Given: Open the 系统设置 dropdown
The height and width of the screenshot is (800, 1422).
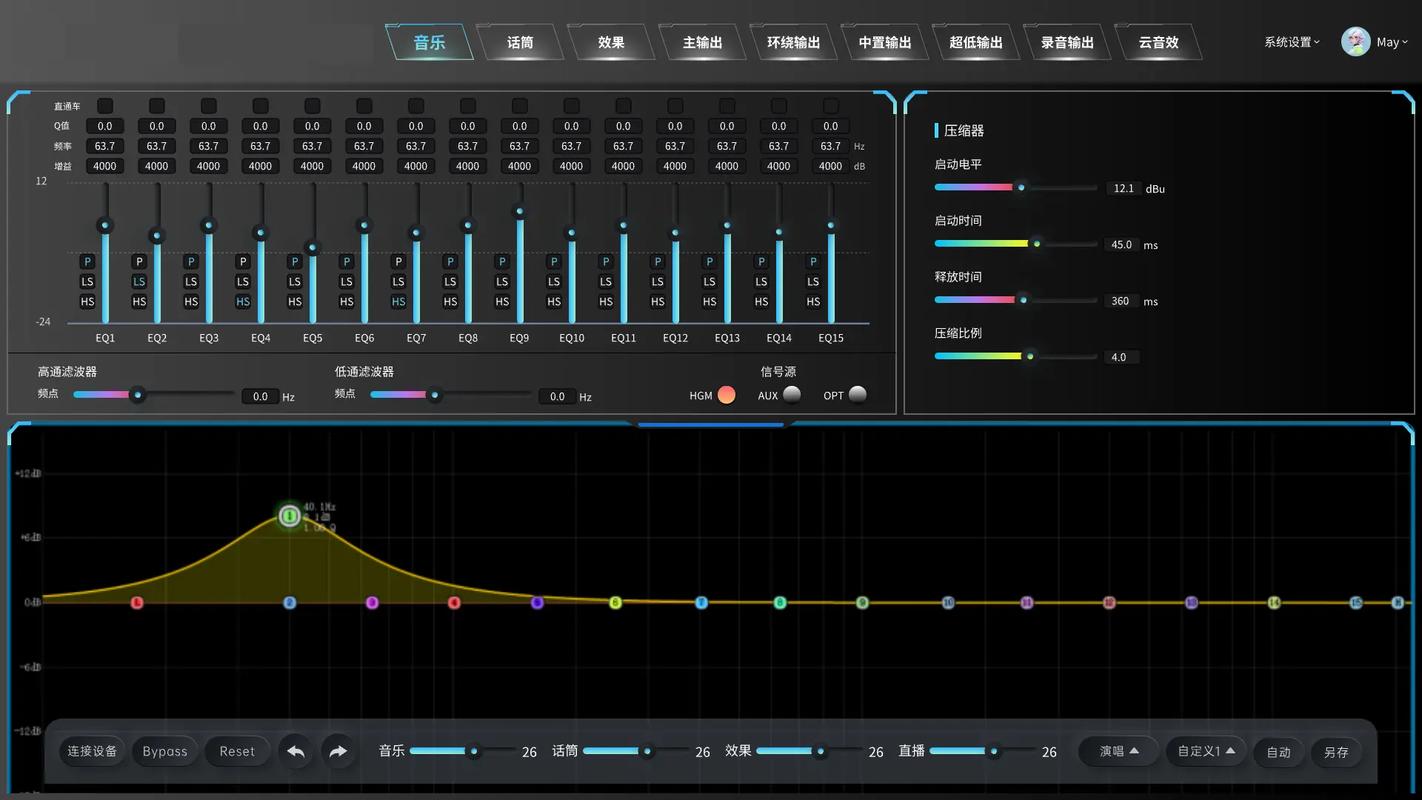Looking at the screenshot, I should (1291, 42).
